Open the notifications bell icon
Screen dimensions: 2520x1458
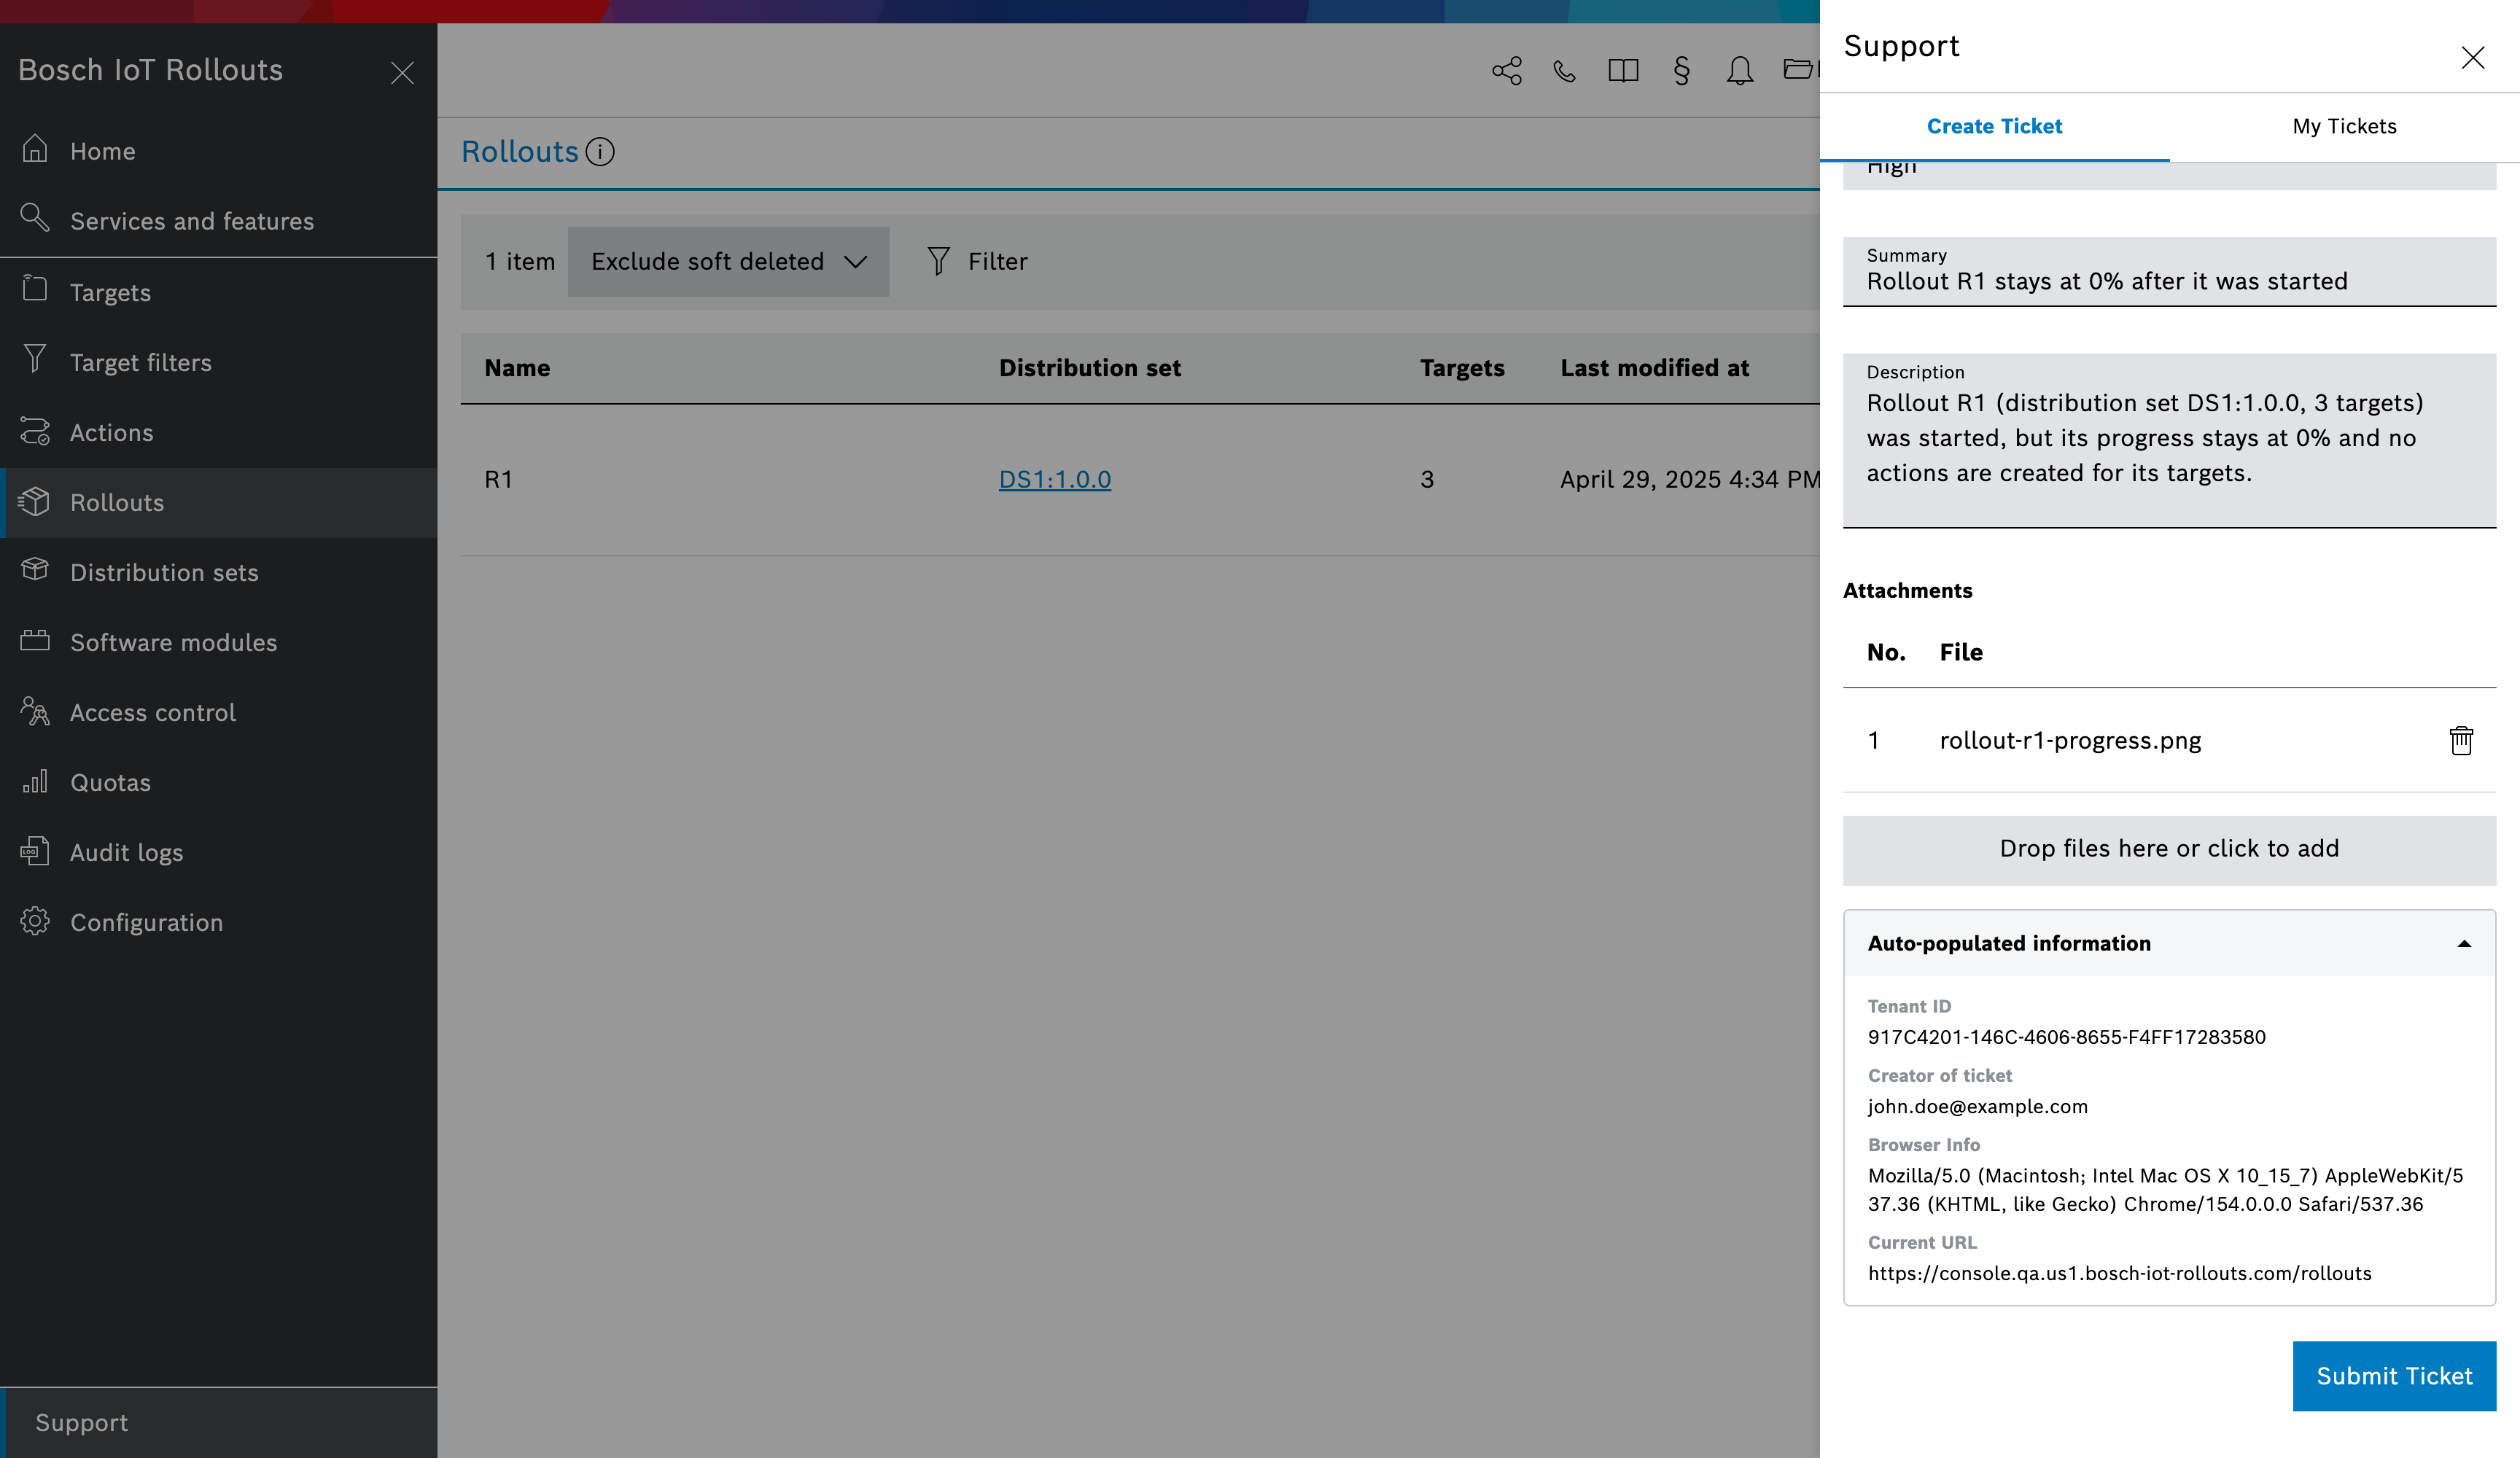[1739, 71]
